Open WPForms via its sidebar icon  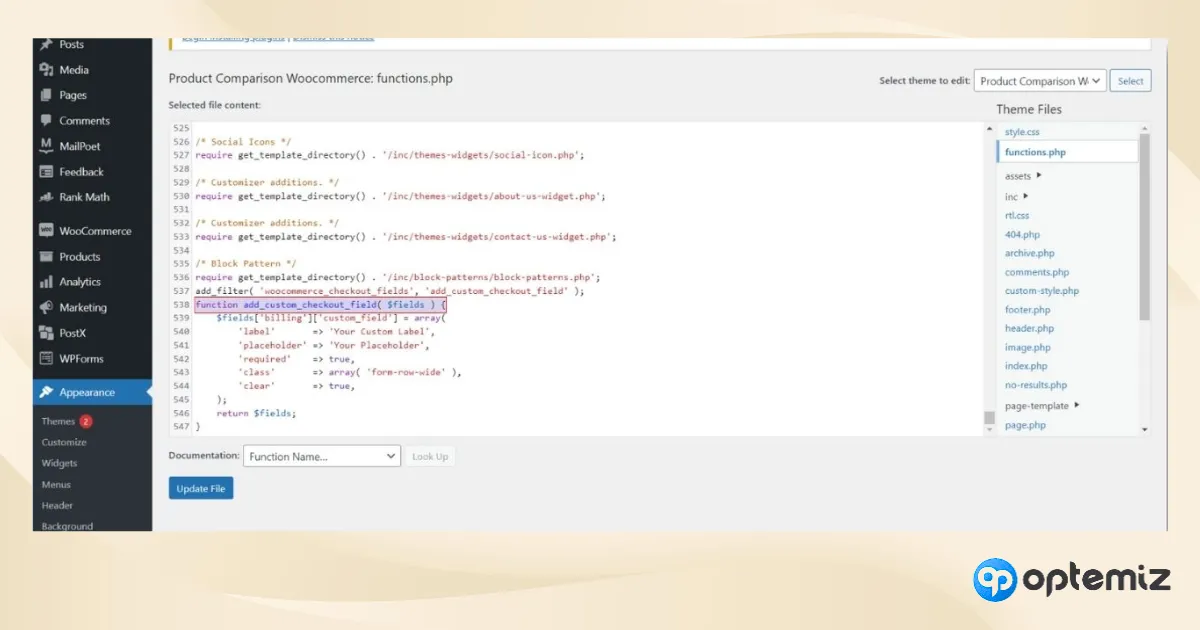click(x=46, y=359)
